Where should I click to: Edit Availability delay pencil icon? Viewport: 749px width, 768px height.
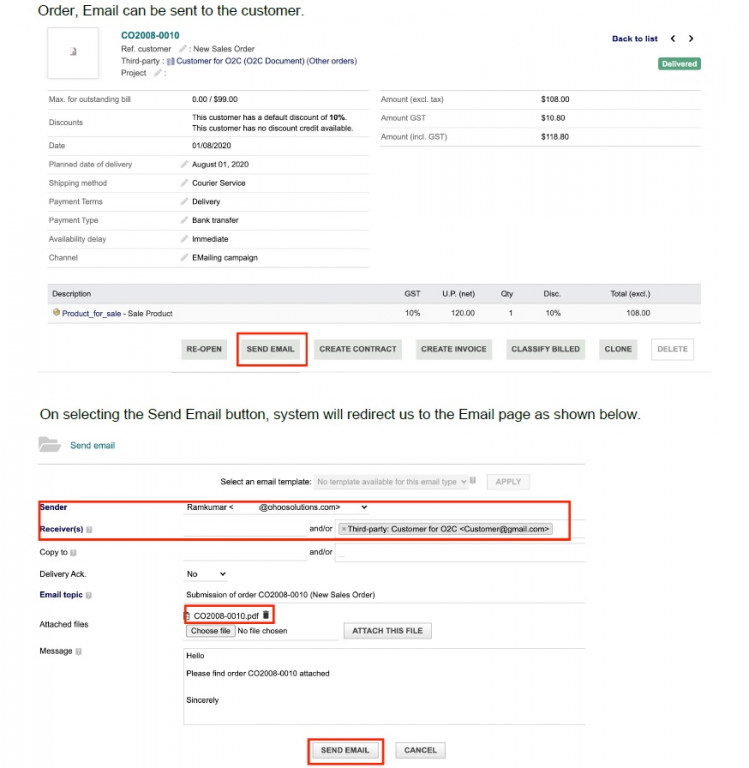coord(184,239)
